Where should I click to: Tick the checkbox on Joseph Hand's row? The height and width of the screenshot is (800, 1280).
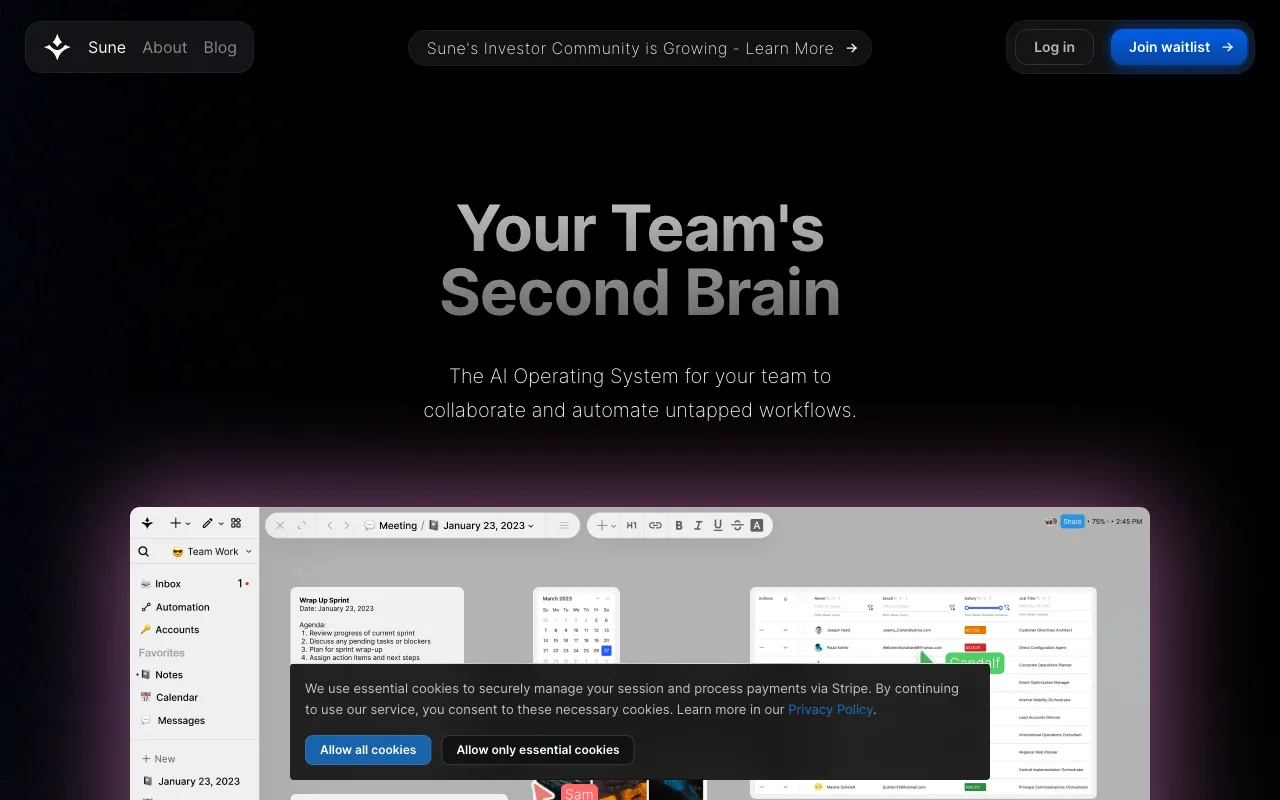[x=801, y=630]
